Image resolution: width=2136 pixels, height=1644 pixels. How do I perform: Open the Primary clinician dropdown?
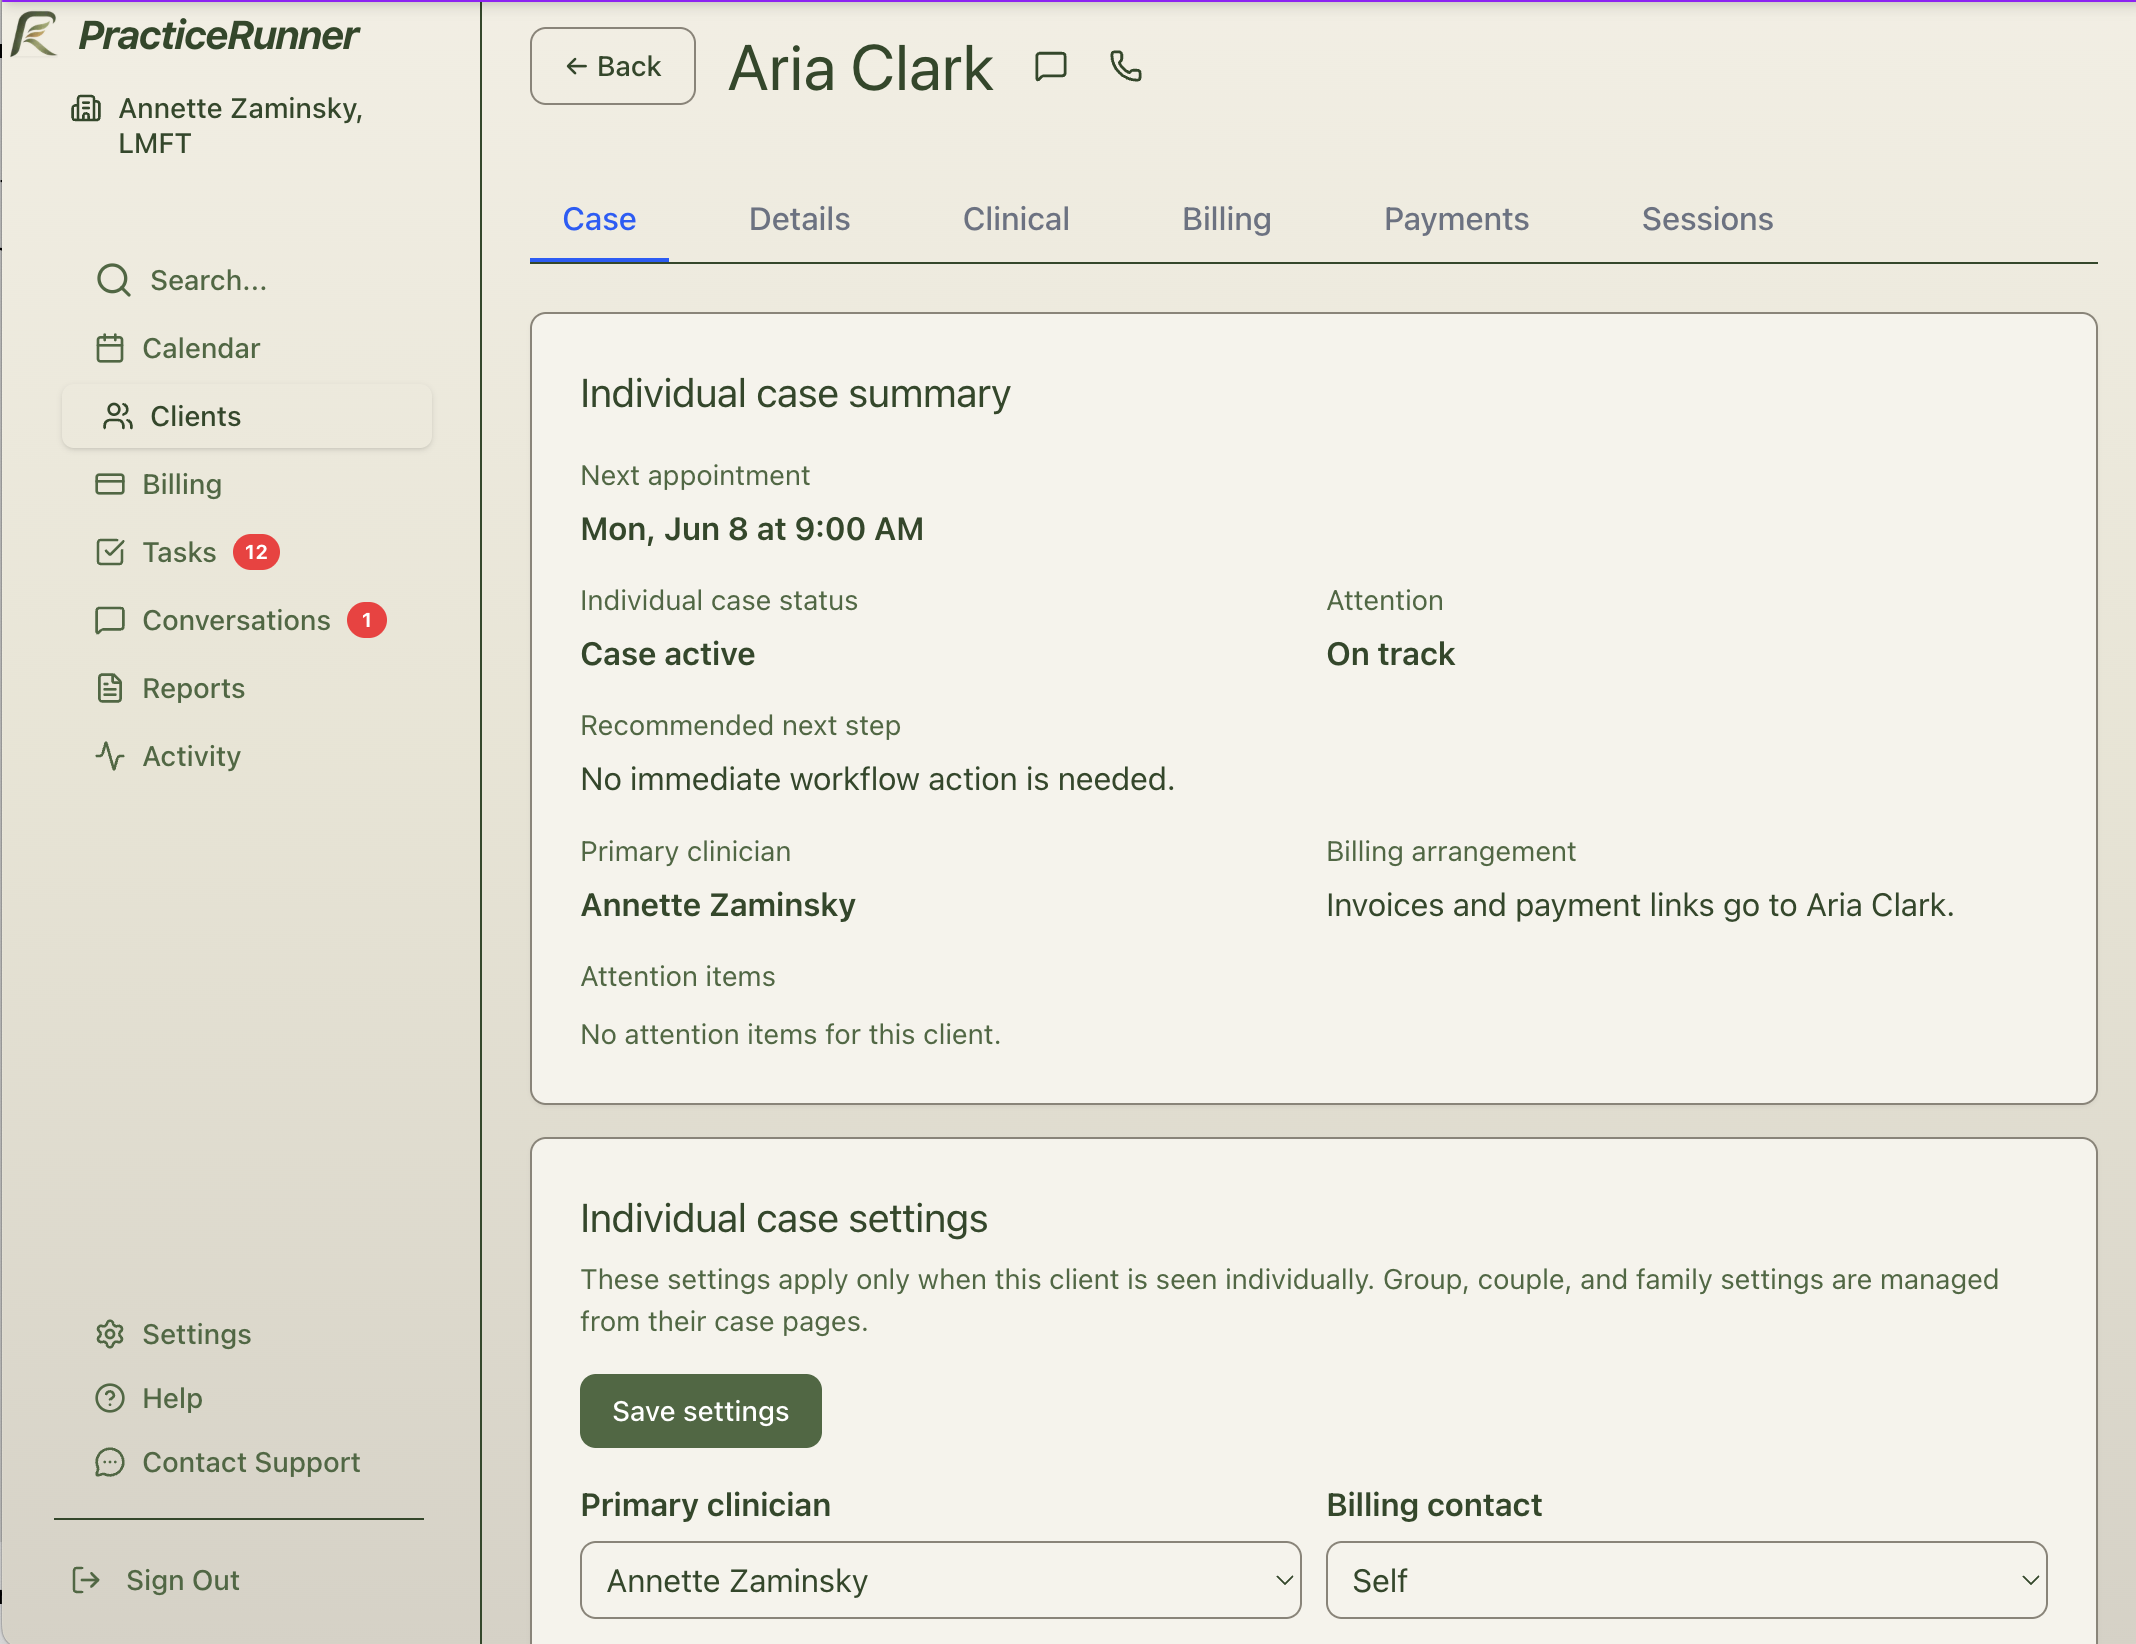click(940, 1580)
